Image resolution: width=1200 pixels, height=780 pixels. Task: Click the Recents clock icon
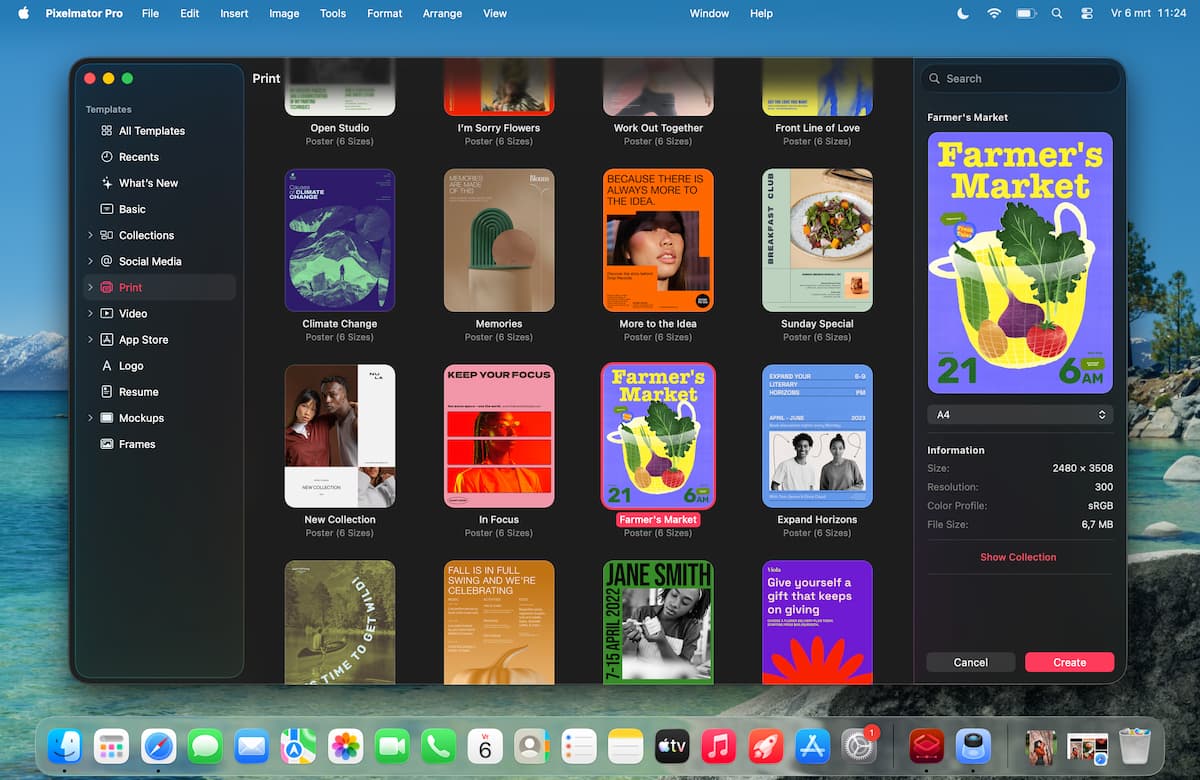[107, 157]
